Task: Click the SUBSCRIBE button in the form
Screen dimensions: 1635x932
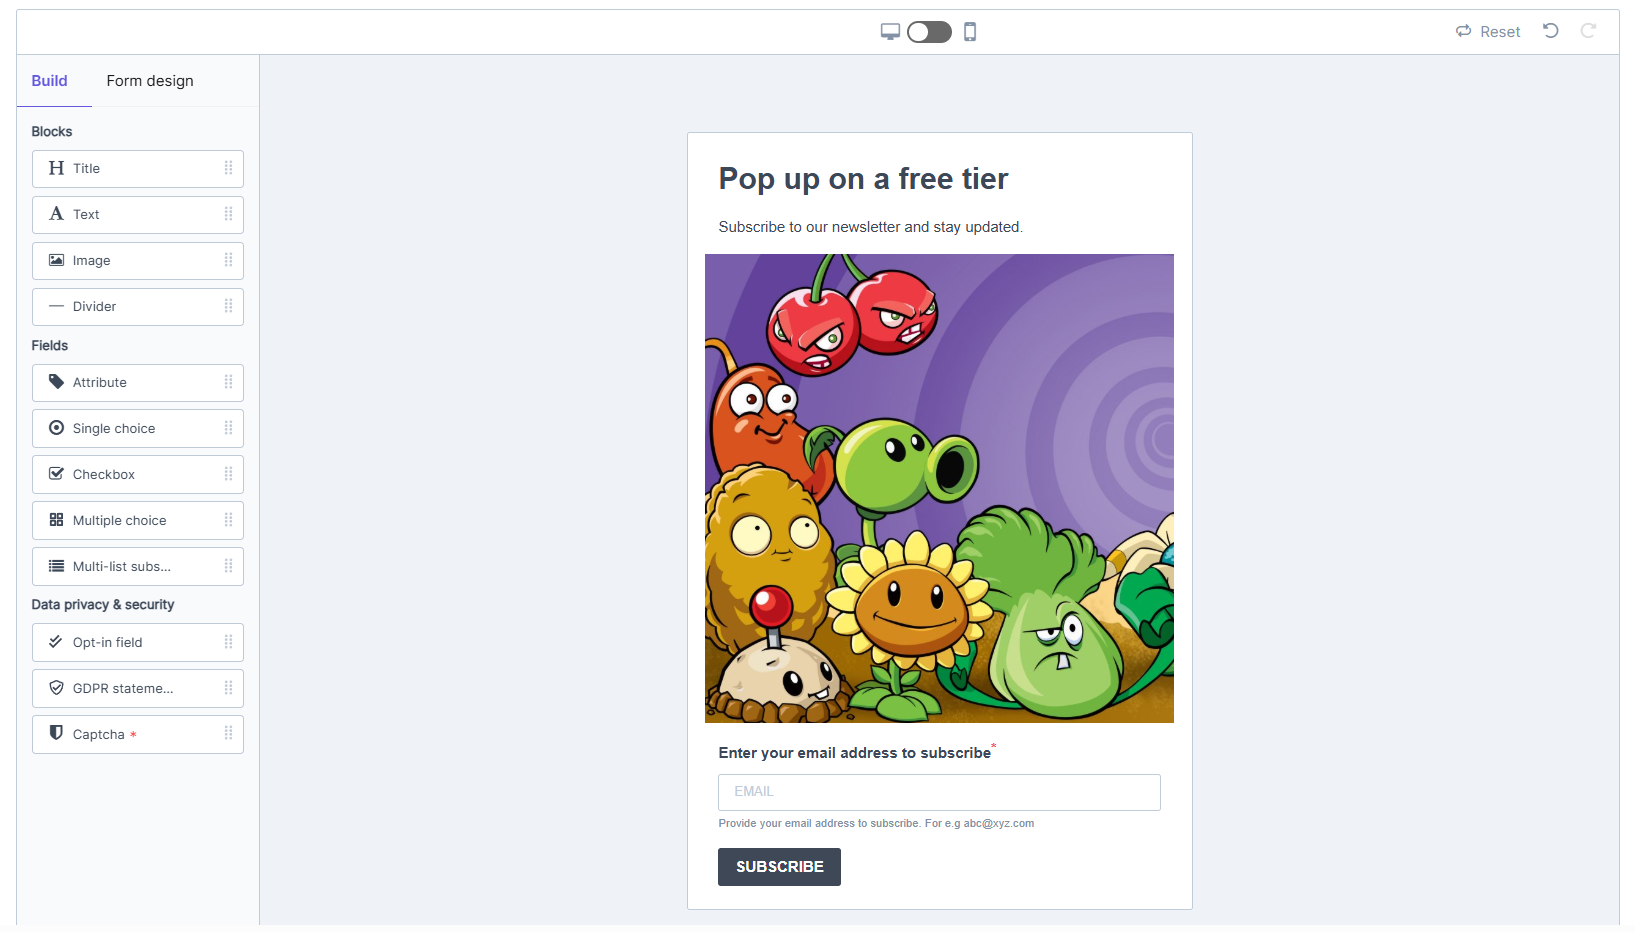Action: click(x=779, y=867)
